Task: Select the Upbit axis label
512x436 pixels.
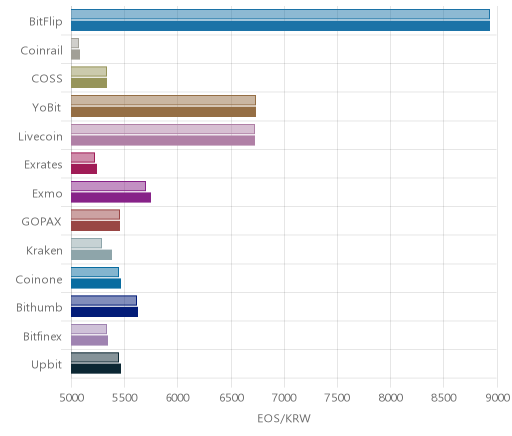Action: tap(46, 365)
